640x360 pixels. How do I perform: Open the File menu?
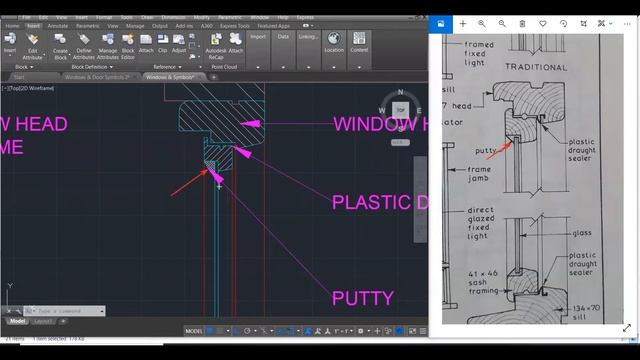tap(27, 18)
